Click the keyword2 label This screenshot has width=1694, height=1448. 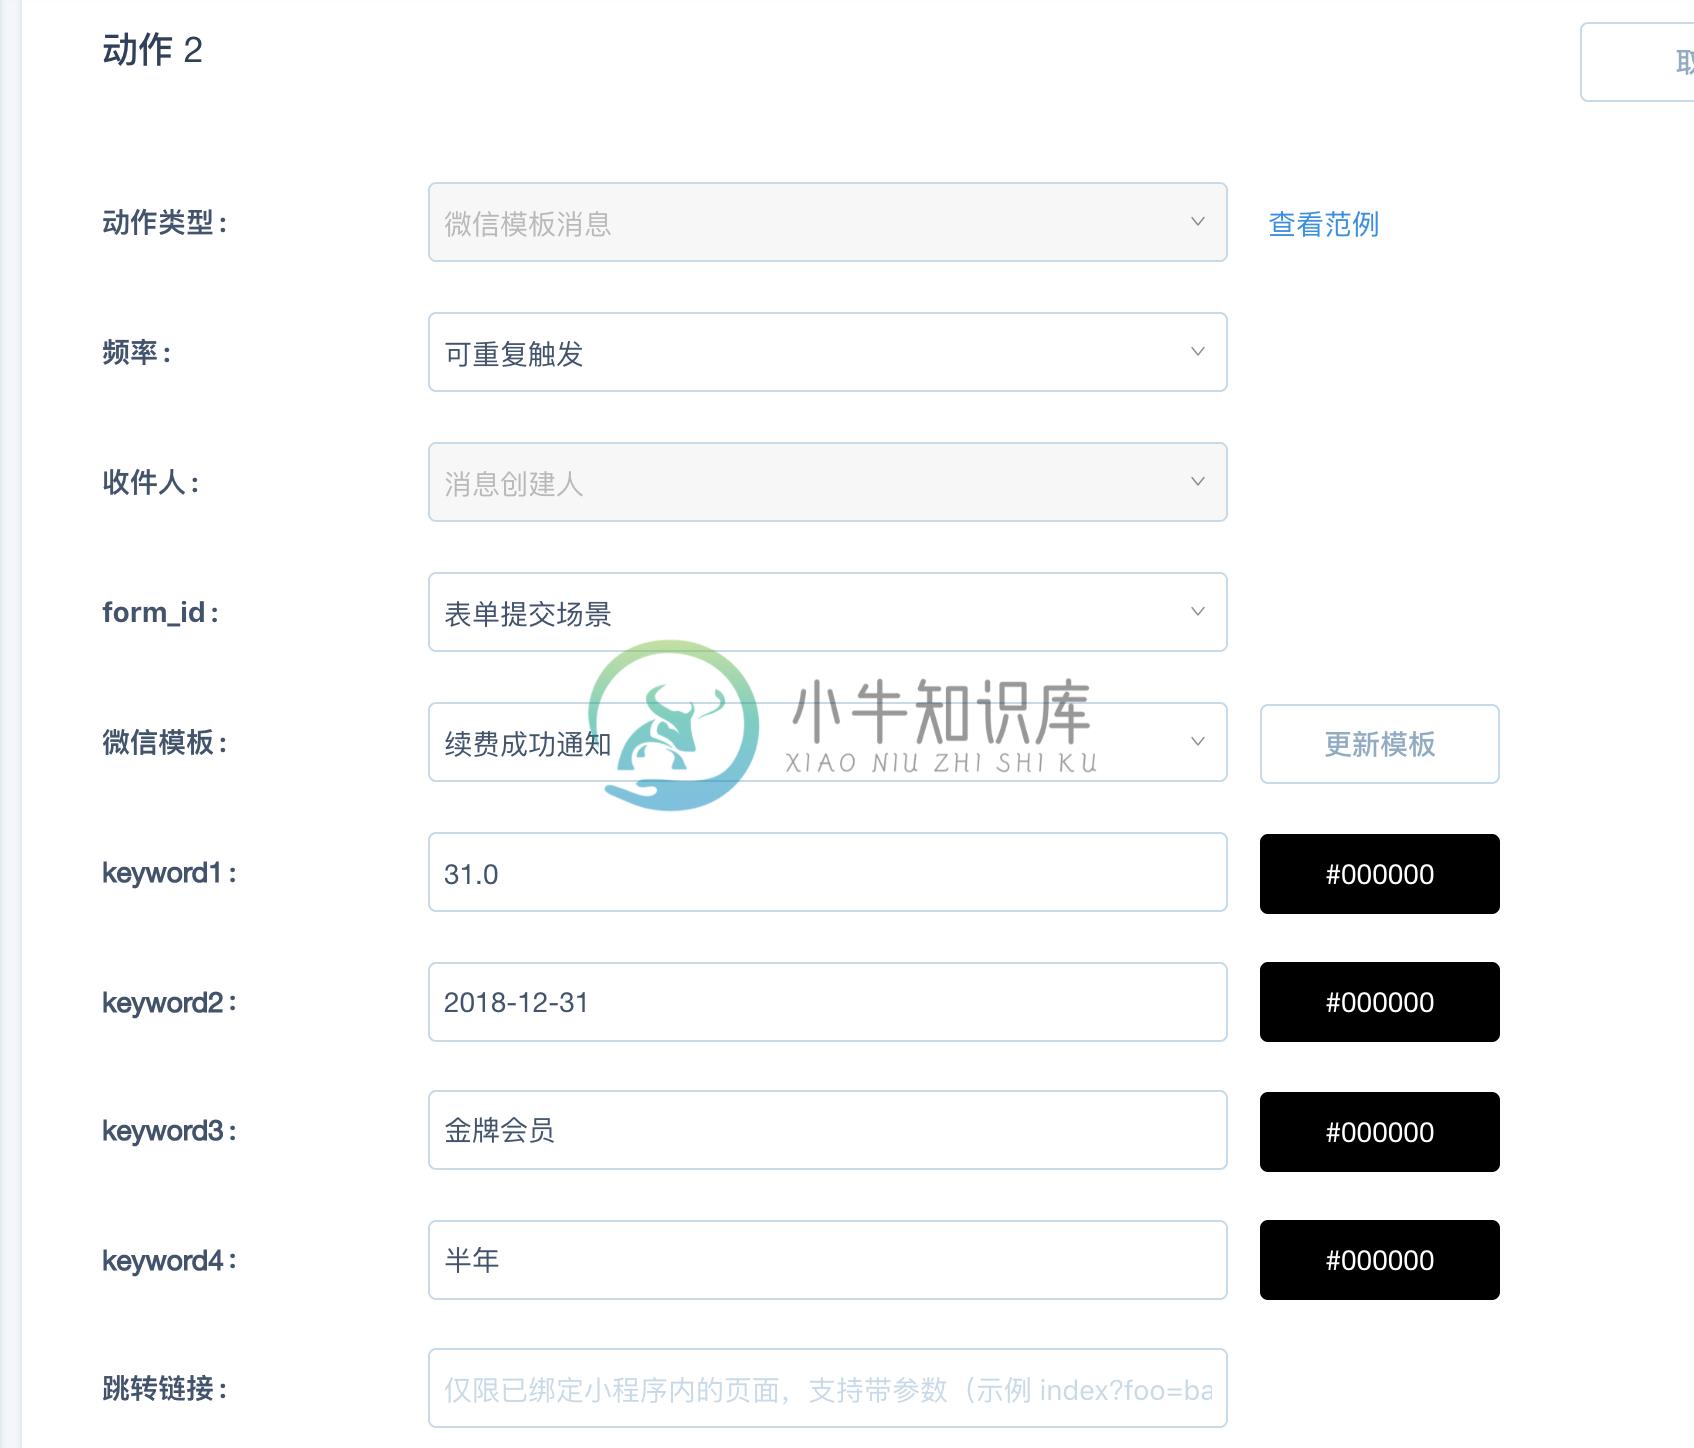point(169,1003)
